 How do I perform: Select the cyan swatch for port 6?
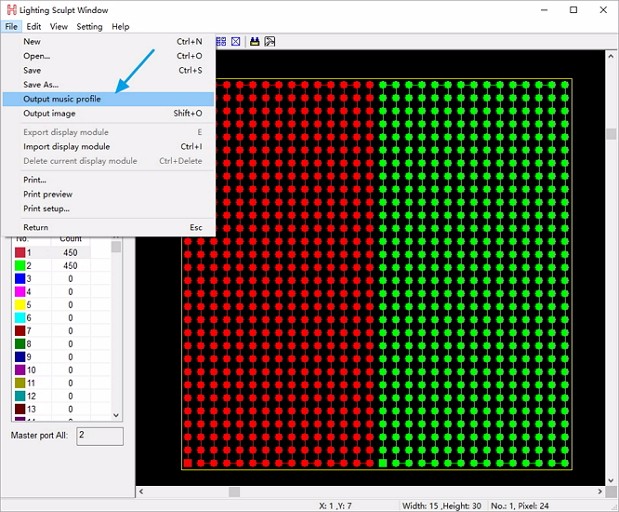20,317
